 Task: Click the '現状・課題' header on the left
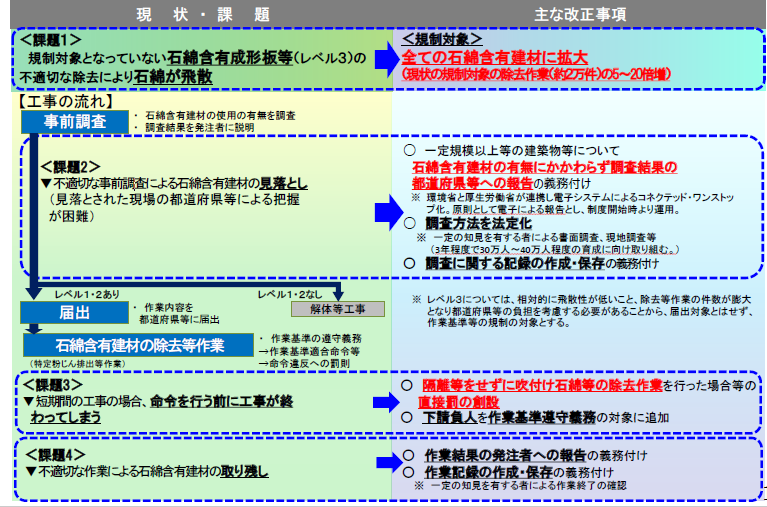(203, 15)
